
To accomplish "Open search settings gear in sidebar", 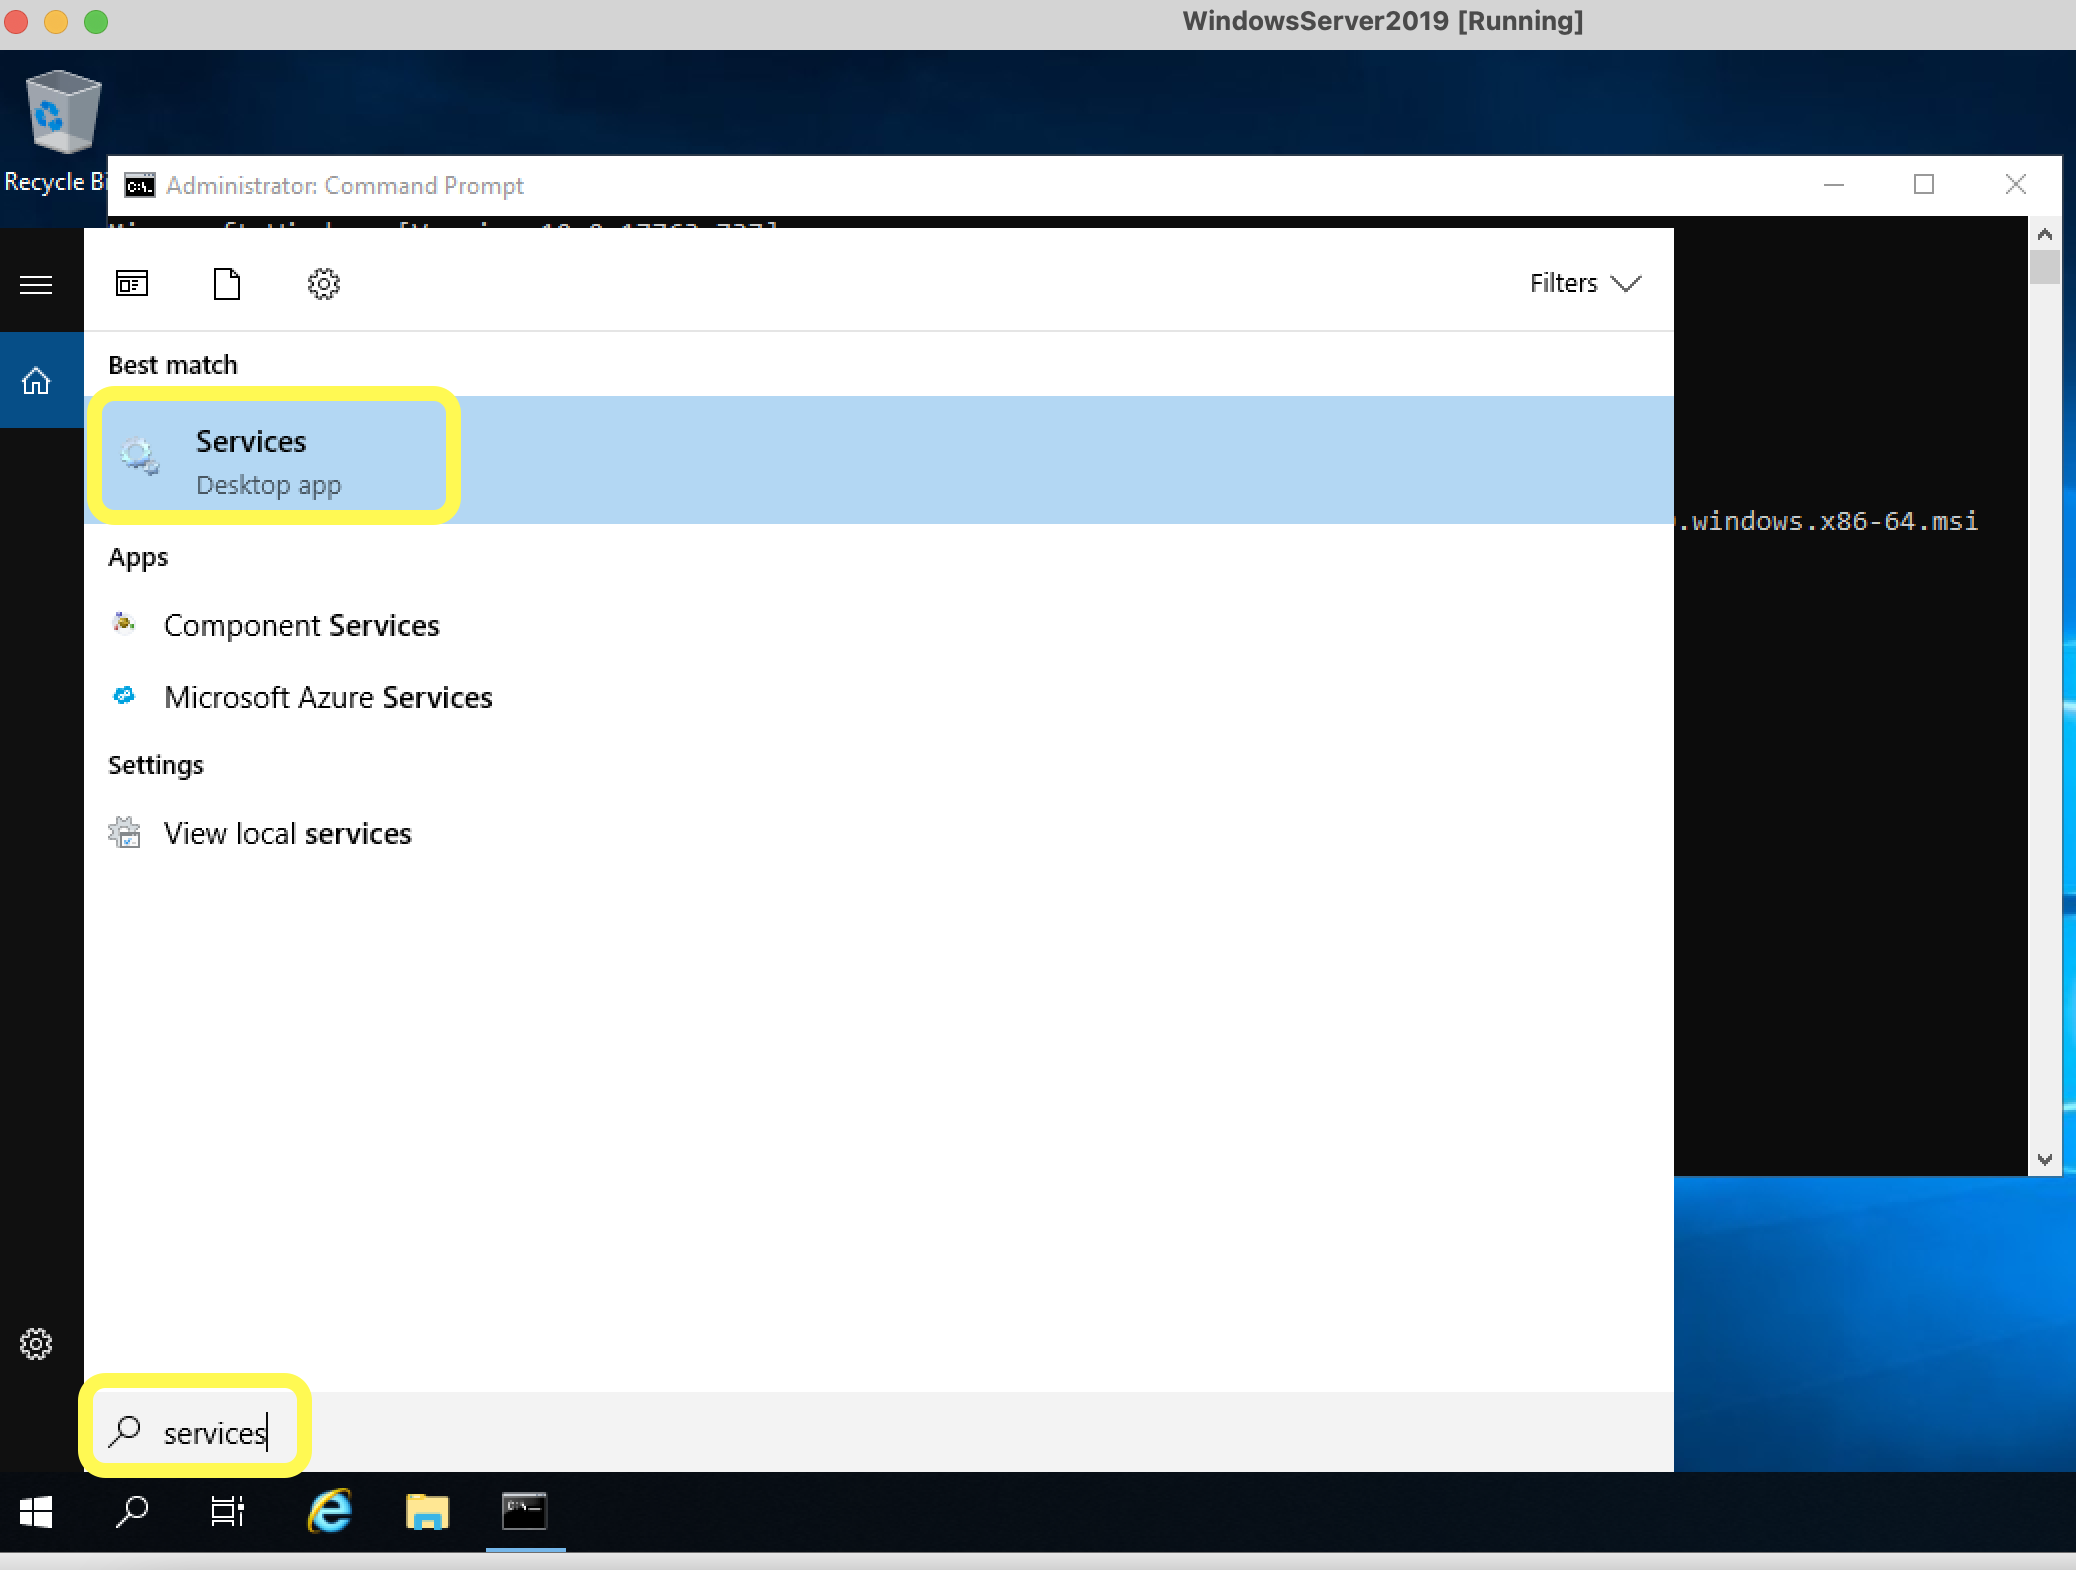I will click(36, 1344).
